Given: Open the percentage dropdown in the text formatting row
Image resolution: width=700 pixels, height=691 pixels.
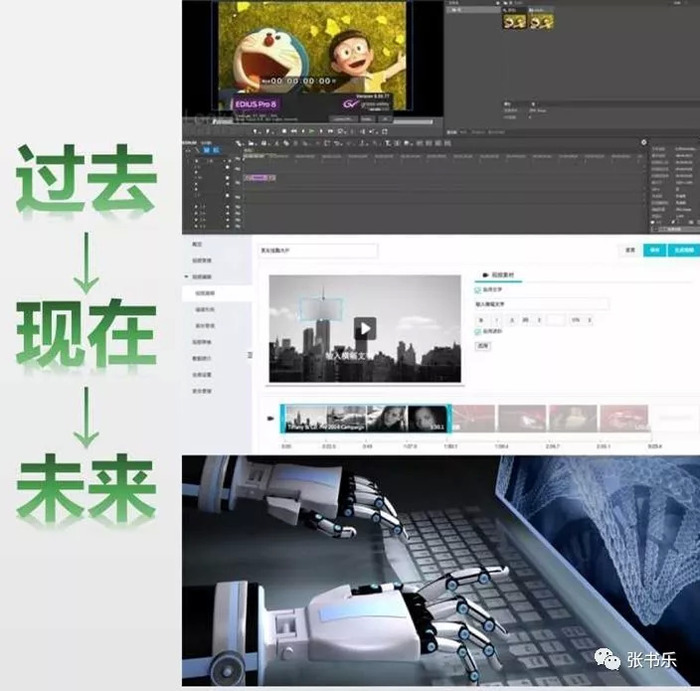Looking at the screenshot, I should pos(581,320).
